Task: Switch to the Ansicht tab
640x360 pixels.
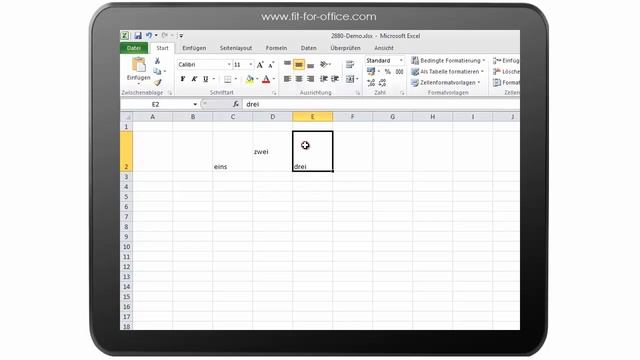Action: [384, 48]
